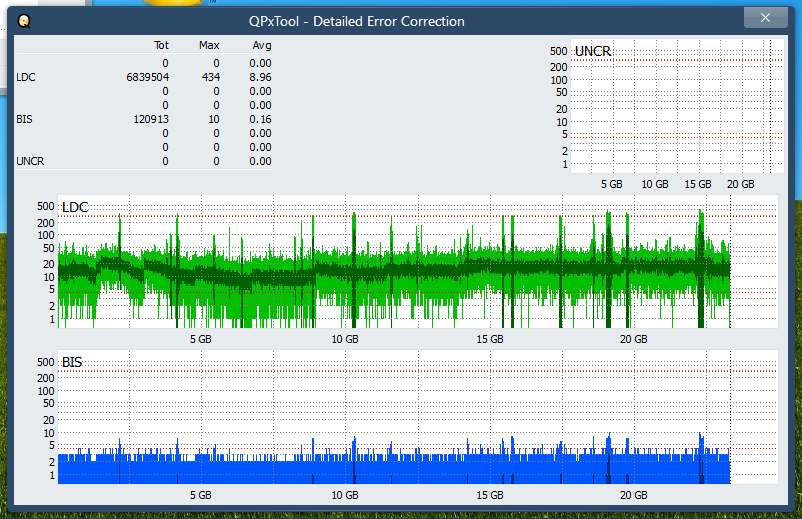Image resolution: width=802 pixels, height=519 pixels.
Task: Click the Avg column header
Action: 260,45
